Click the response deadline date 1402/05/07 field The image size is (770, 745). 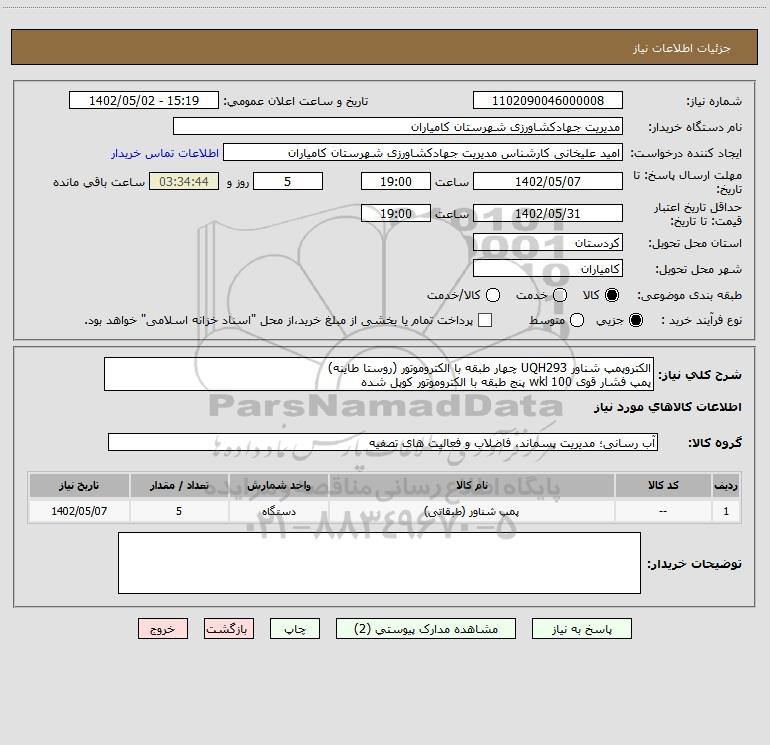[x=548, y=181]
